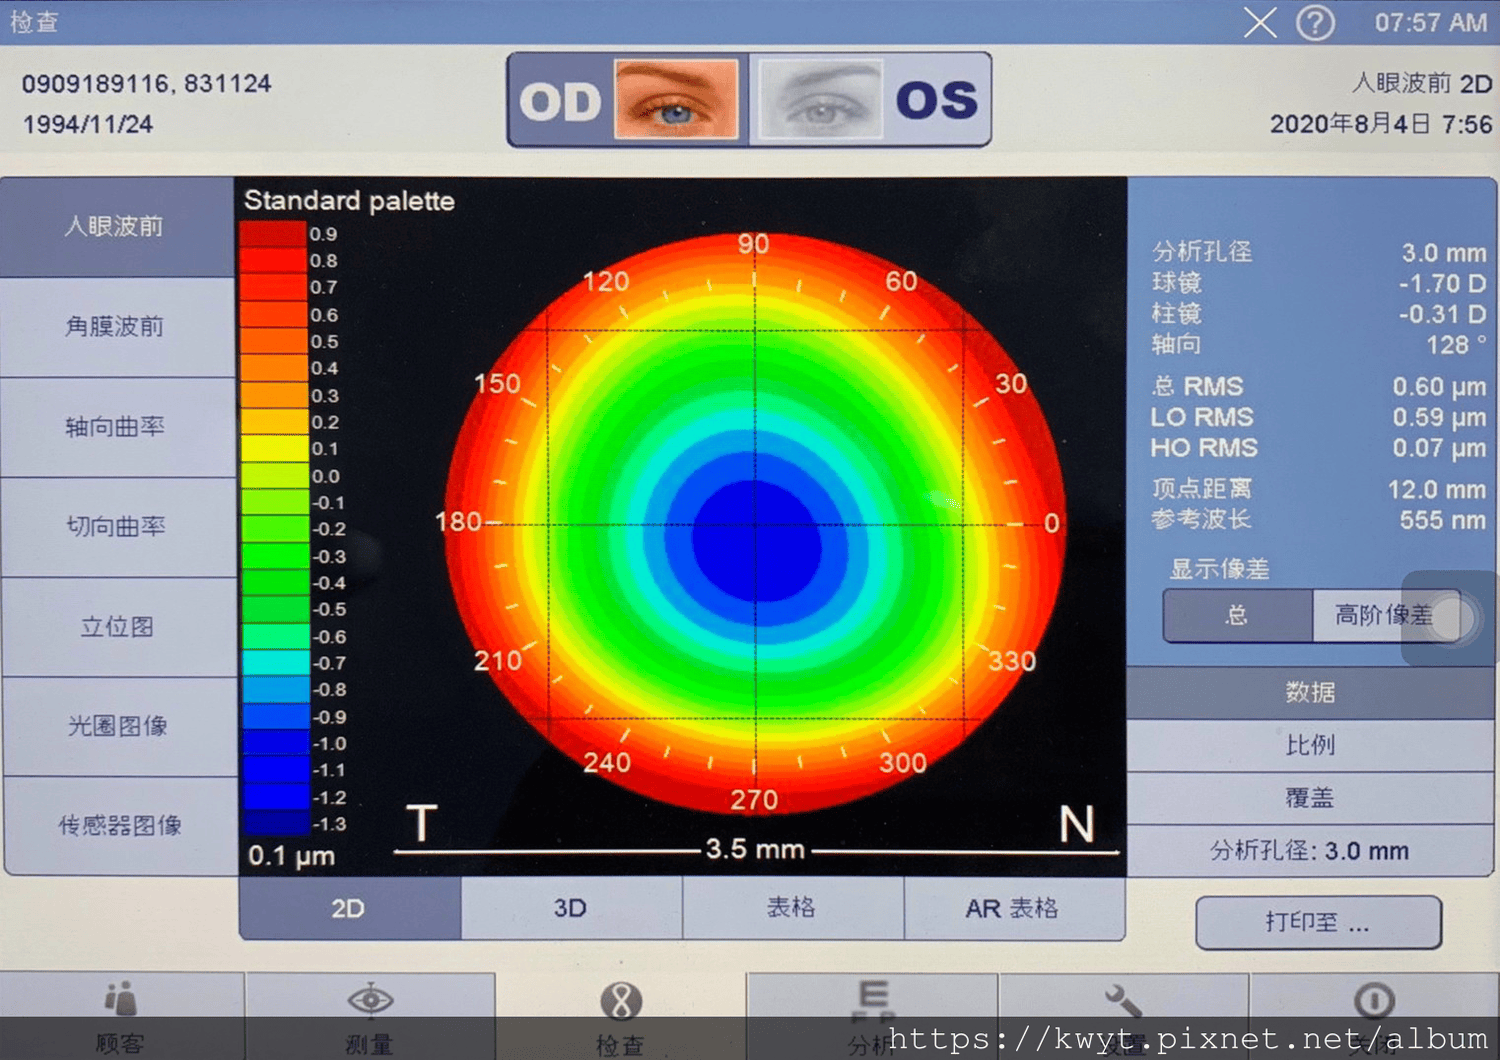Click the 0.1 yellow palette swatch
The image size is (1500, 1060).
tap(274, 449)
